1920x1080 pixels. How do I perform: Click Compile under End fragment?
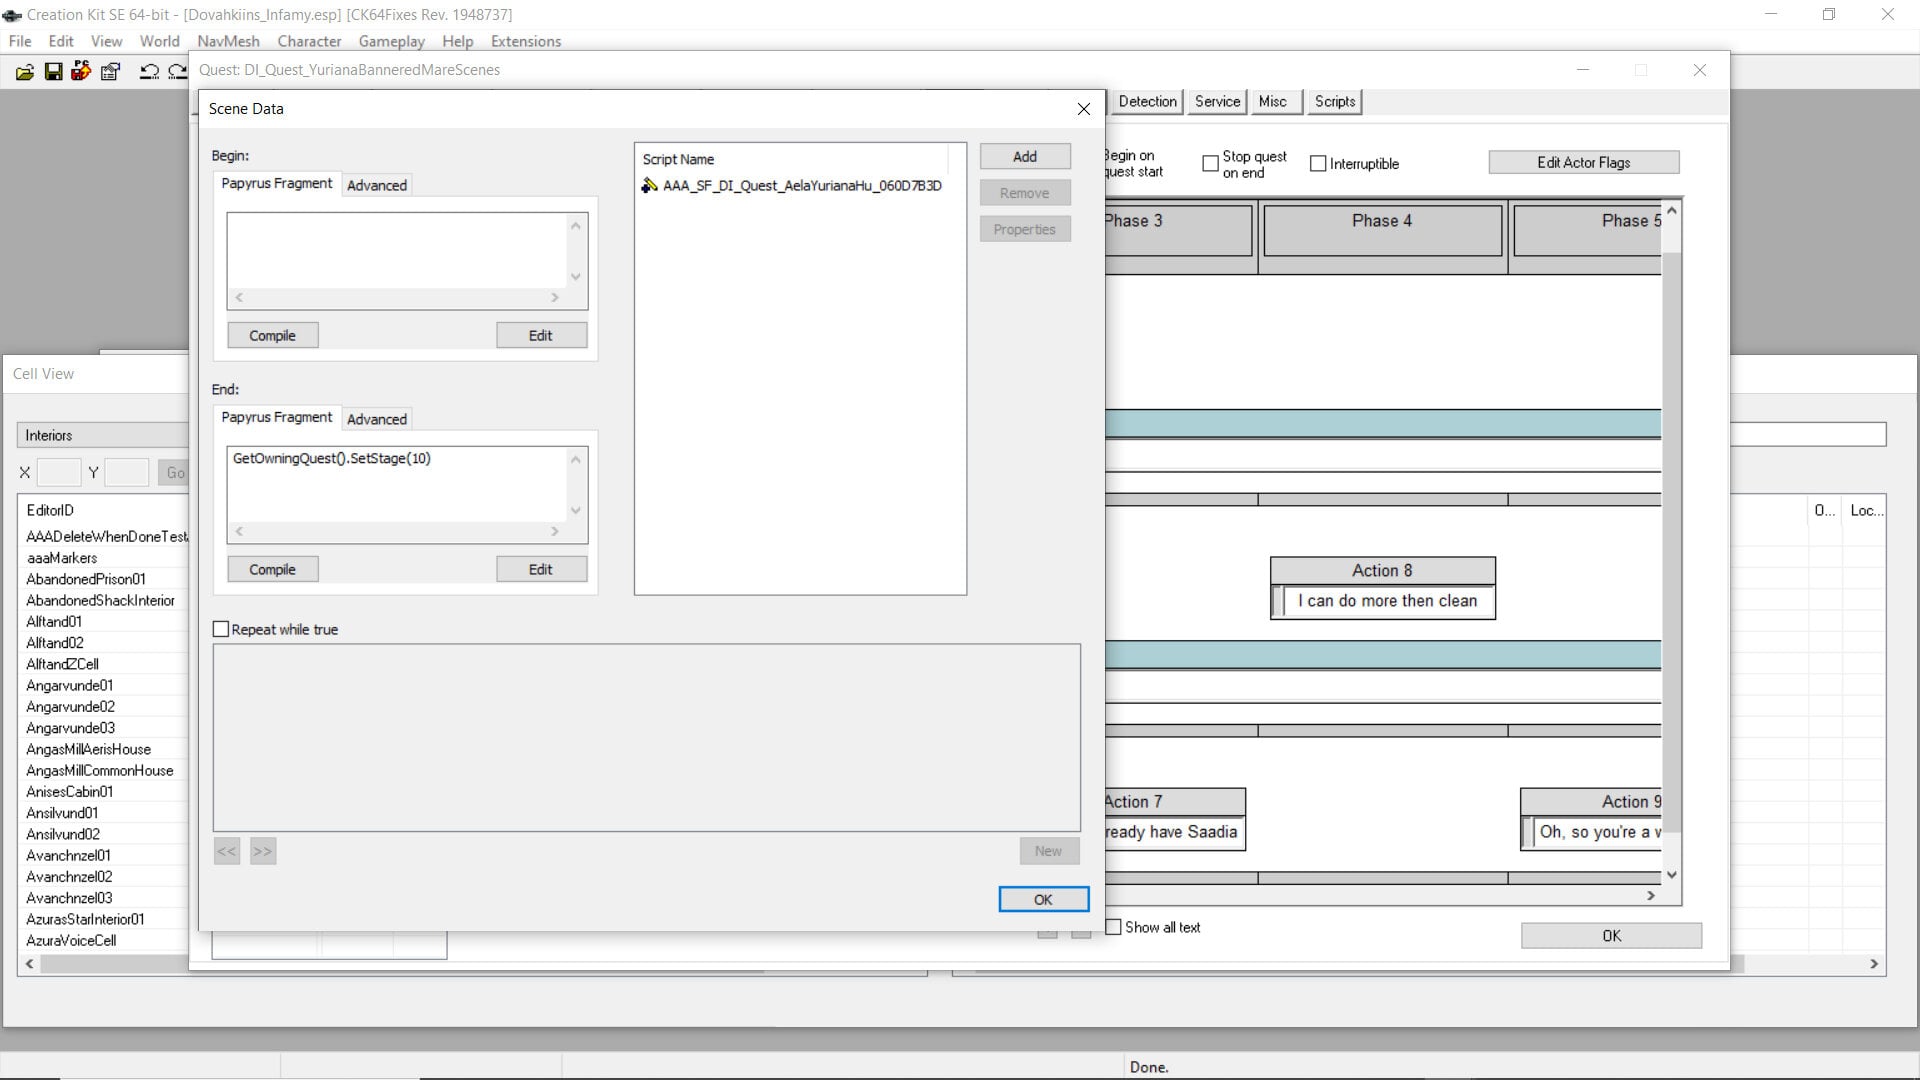pos(272,569)
